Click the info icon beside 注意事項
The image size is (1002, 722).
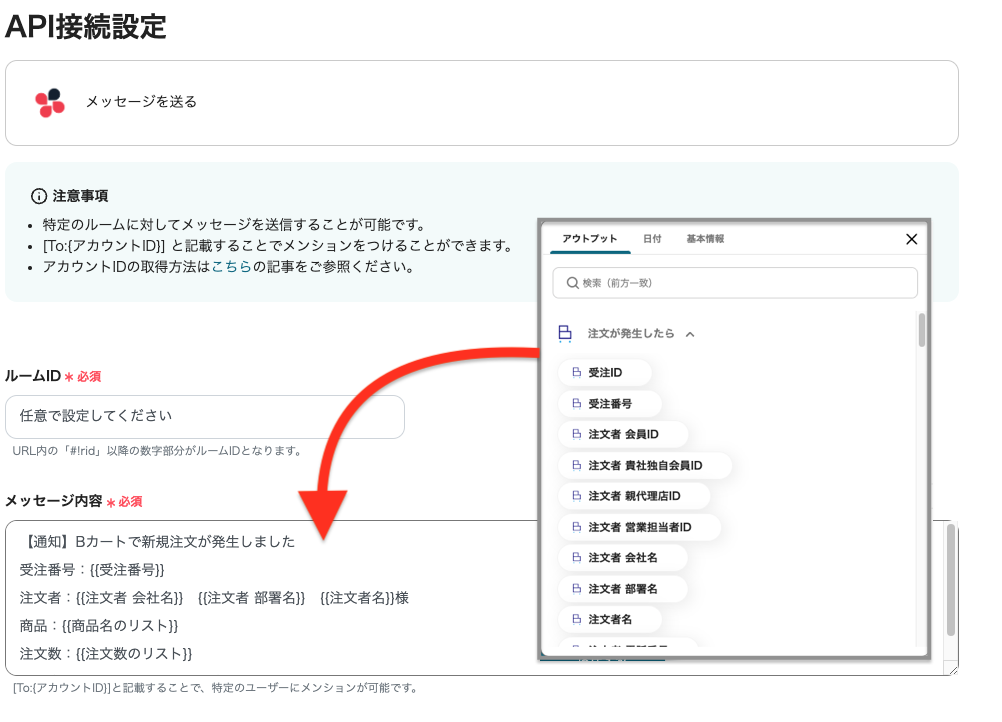point(39,196)
